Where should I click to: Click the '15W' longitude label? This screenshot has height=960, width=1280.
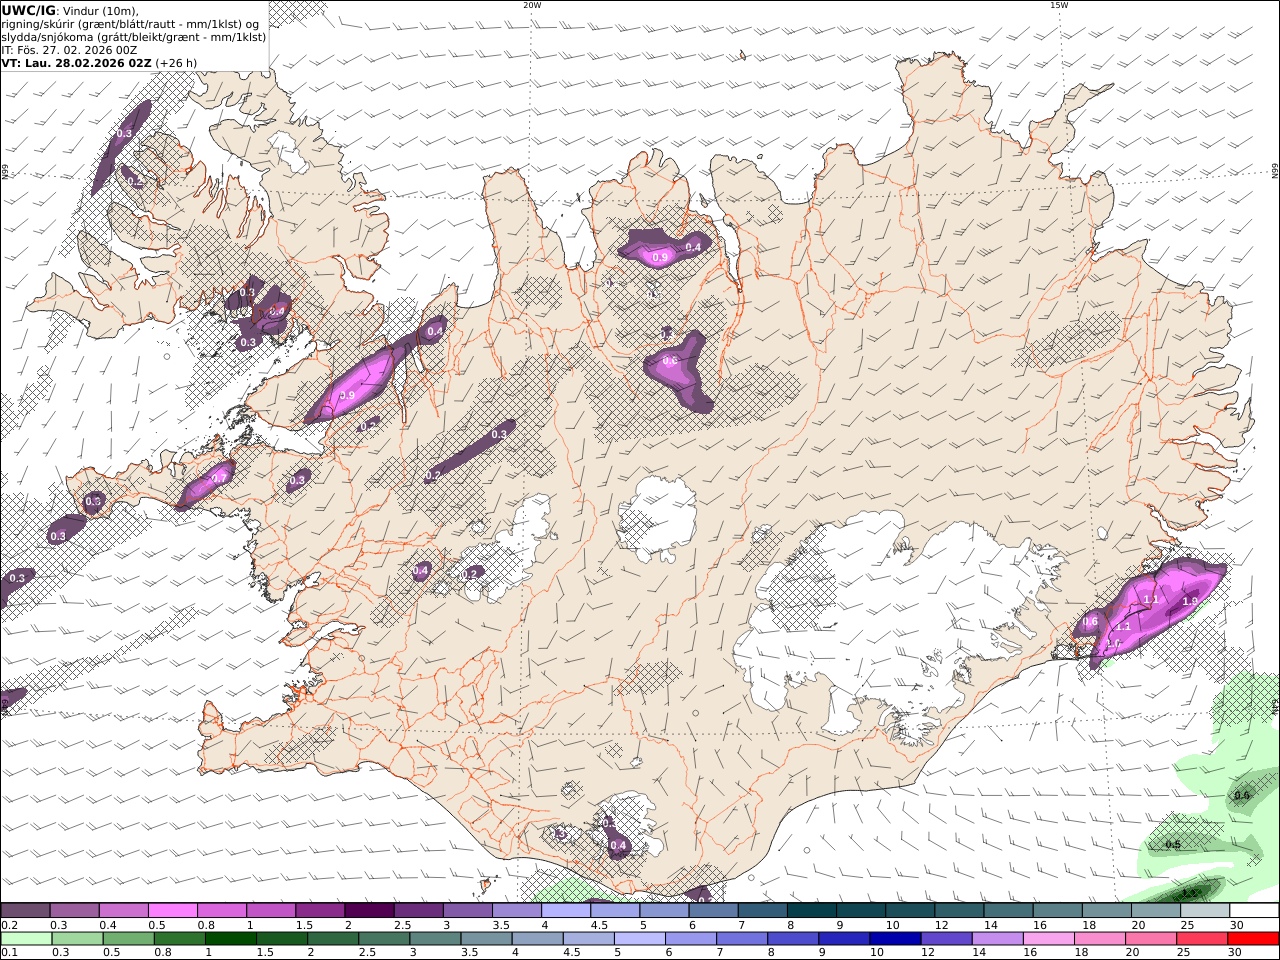1059,5
